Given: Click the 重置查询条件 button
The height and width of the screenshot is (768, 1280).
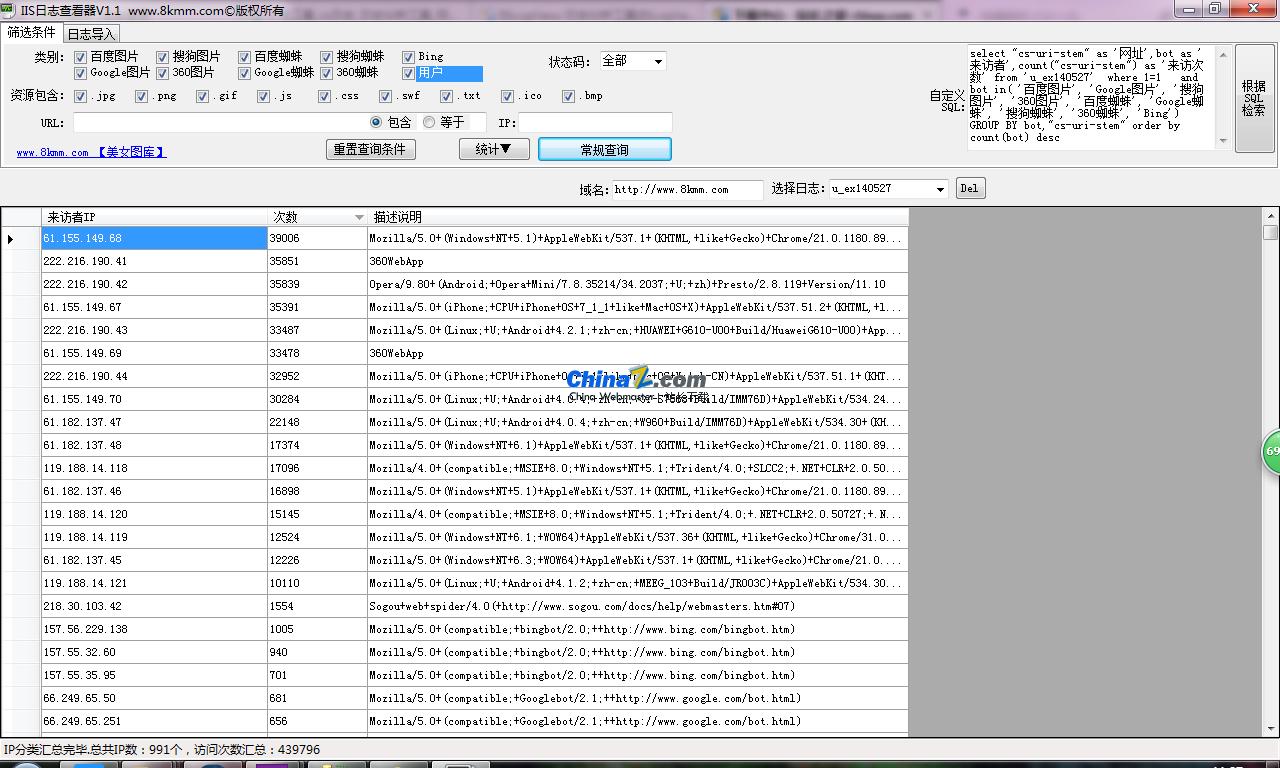Looking at the screenshot, I should coord(371,149).
